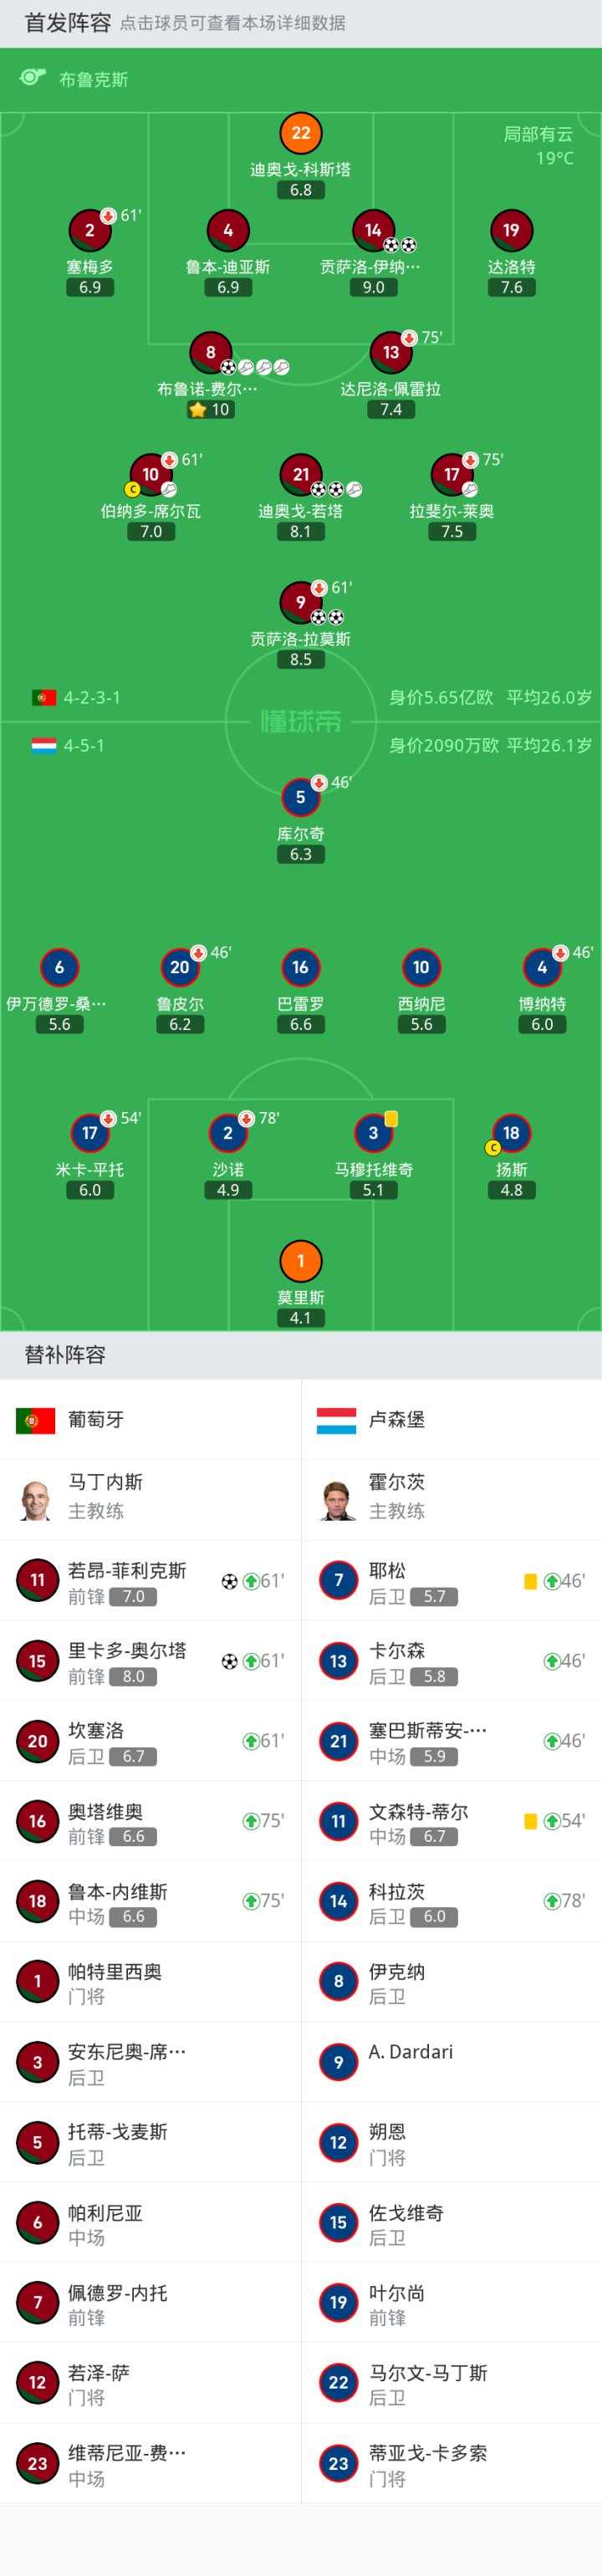Viewport: 602px width, 2576px height.
Task: Click the 替补阵容 section header
Action: (65, 1355)
